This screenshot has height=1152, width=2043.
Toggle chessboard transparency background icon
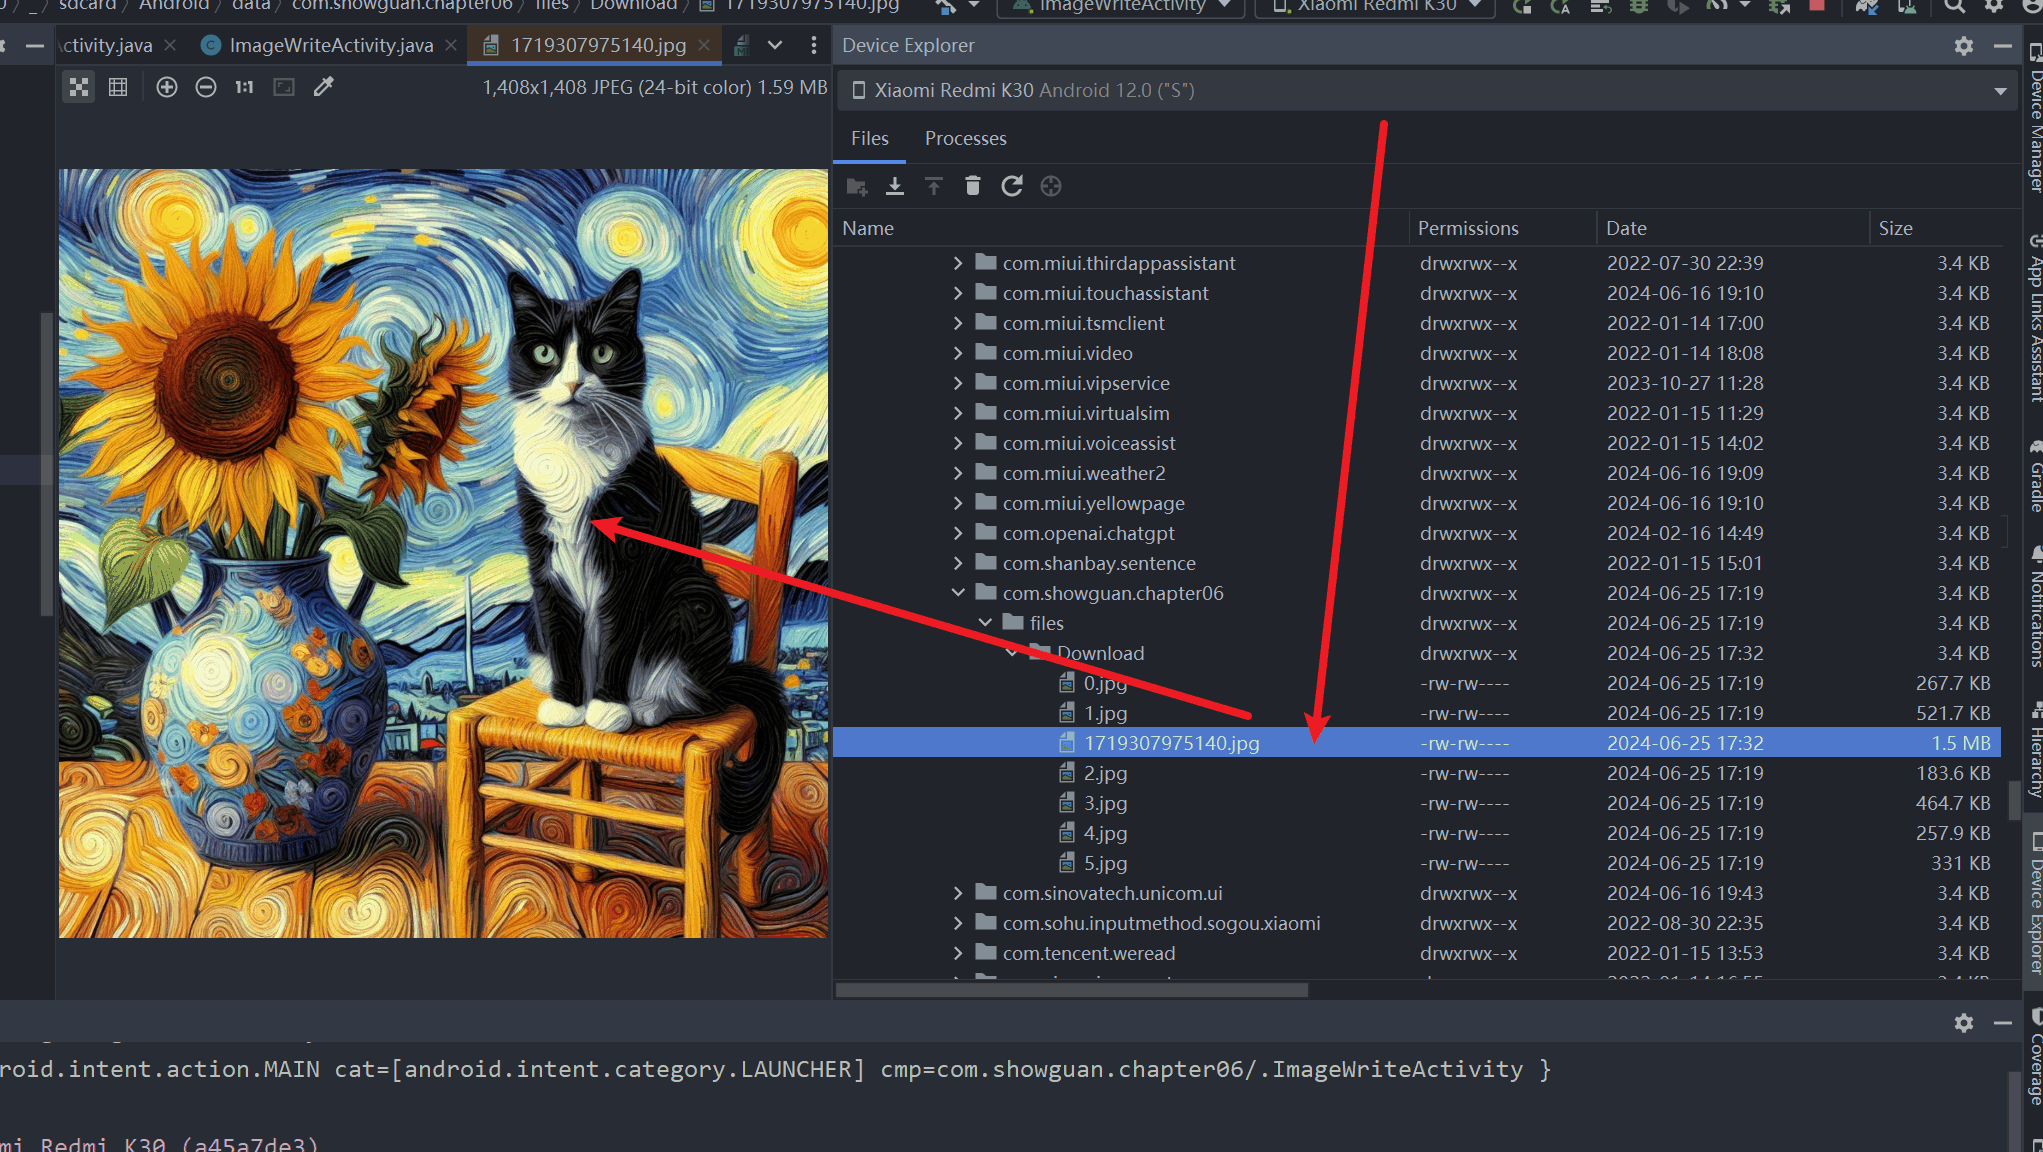(79, 87)
